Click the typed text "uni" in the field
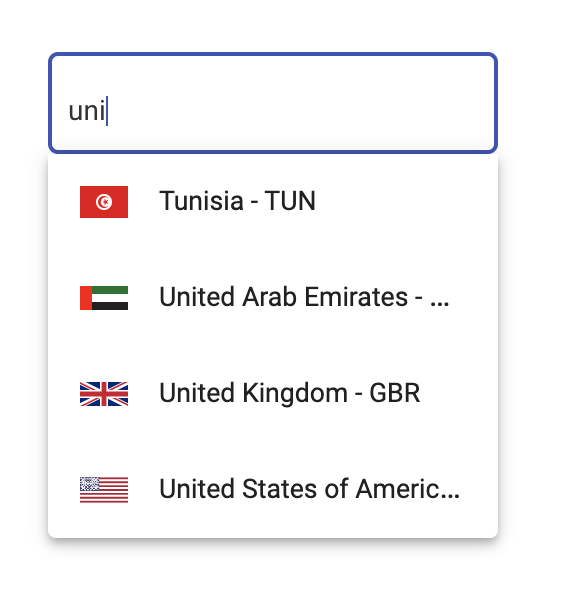This screenshot has width=570, height=602. click(x=87, y=111)
